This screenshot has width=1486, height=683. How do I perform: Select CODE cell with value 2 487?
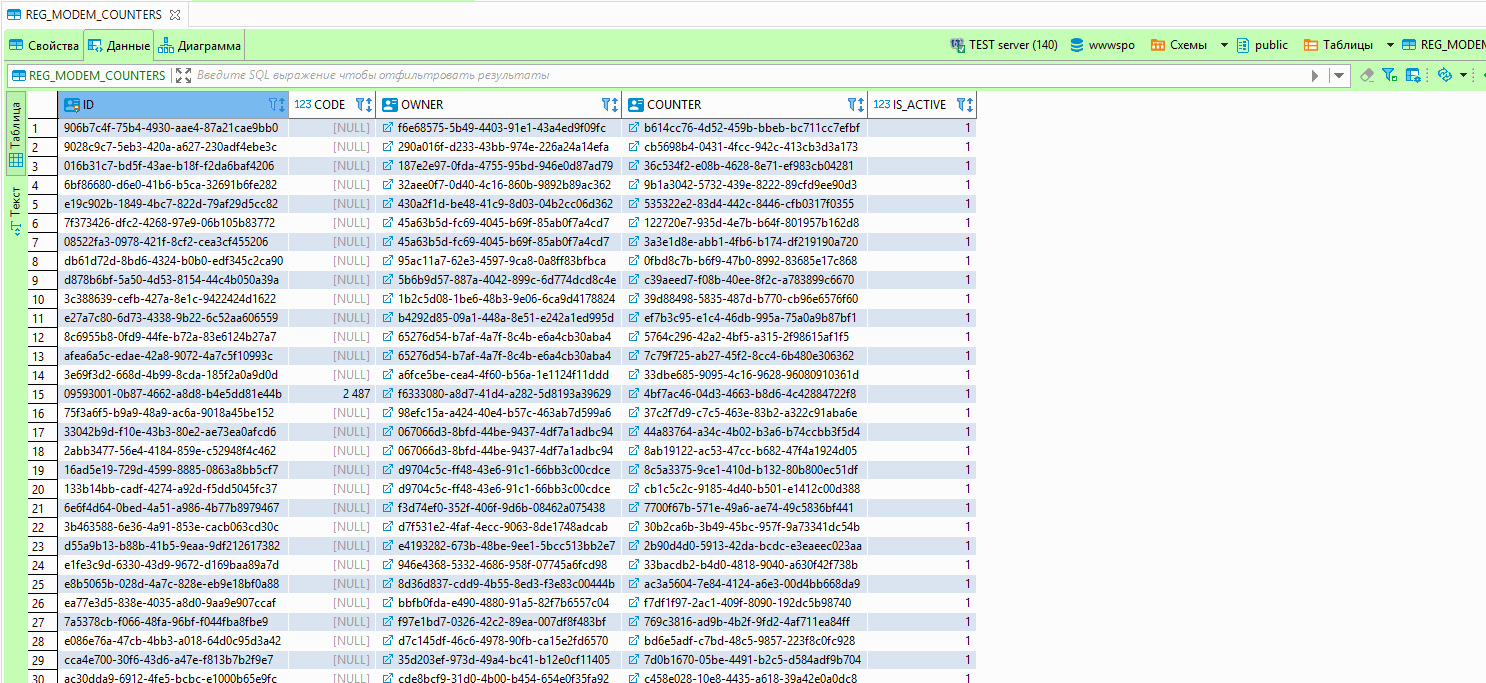(333, 394)
